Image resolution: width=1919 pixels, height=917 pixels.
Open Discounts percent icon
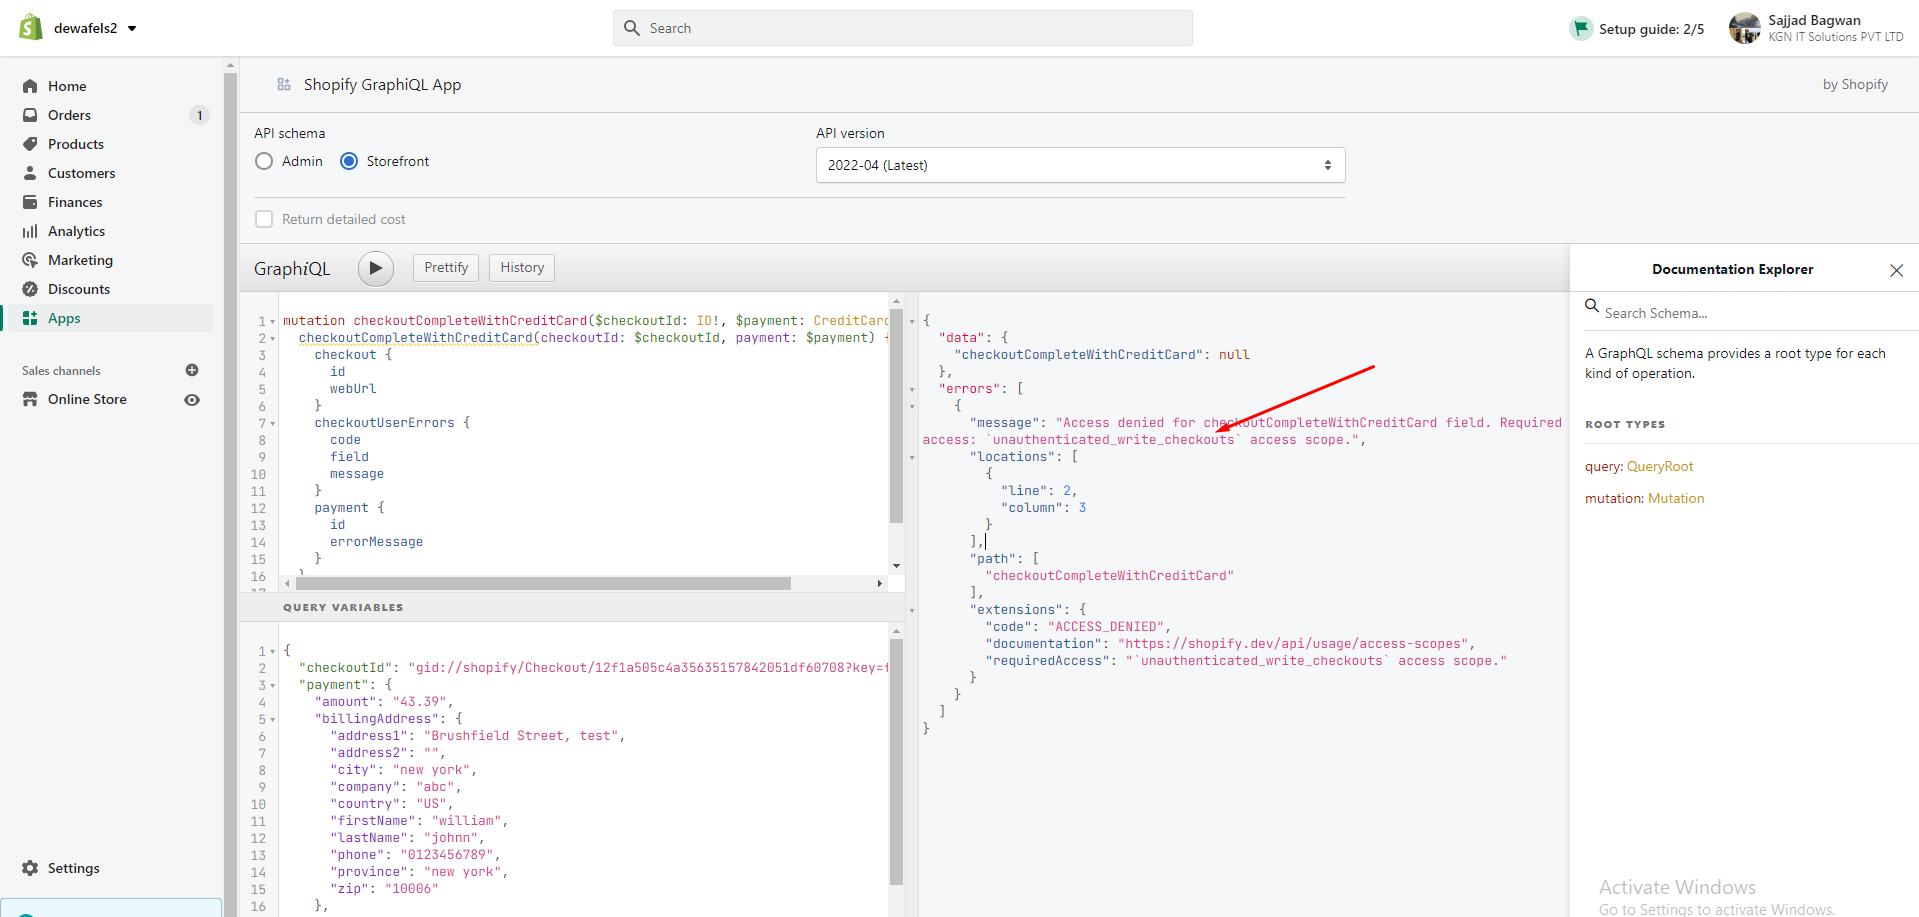pyautogui.click(x=30, y=289)
